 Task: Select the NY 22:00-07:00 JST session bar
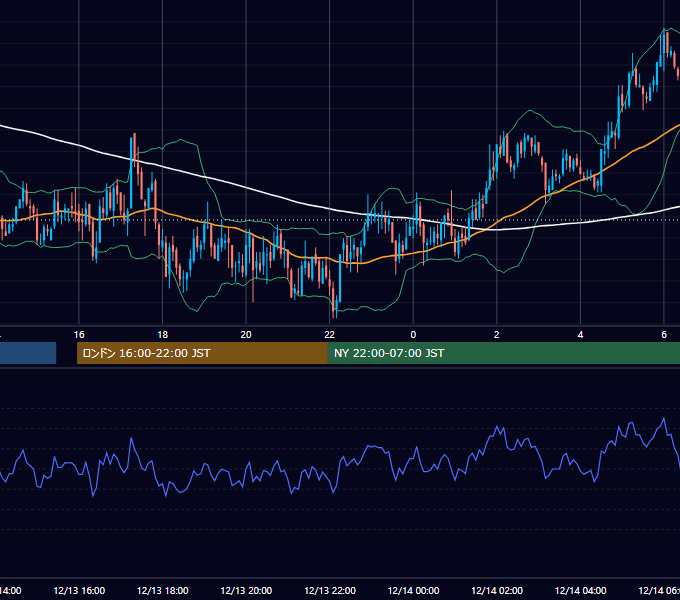pos(503,353)
